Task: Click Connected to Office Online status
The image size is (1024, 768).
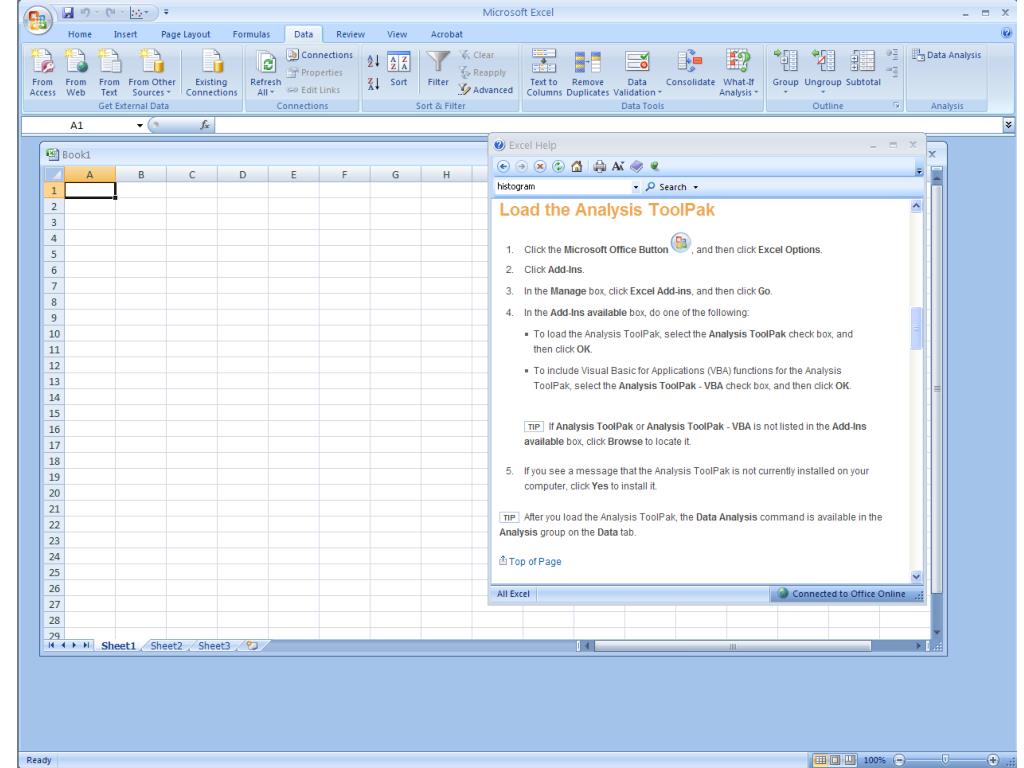Action: click(x=842, y=594)
